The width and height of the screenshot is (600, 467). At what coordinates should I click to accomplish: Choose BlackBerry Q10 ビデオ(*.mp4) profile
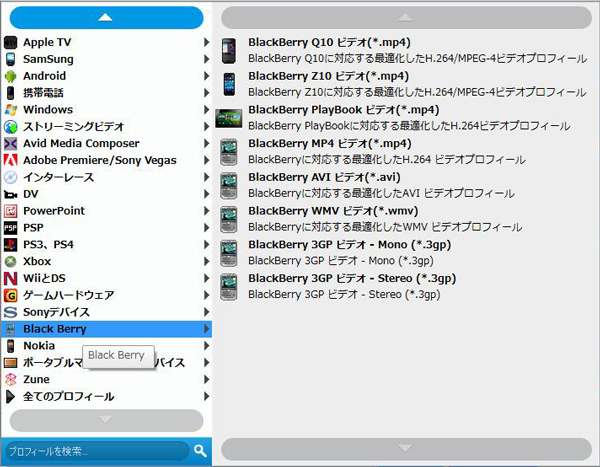coord(328,42)
